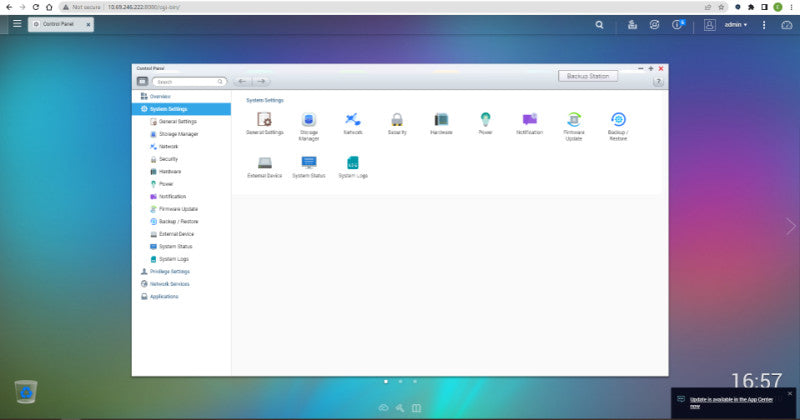Click the feedback book icon at bottom
Image resolution: width=800 pixels, height=420 pixels.
pyautogui.click(x=416, y=408)
